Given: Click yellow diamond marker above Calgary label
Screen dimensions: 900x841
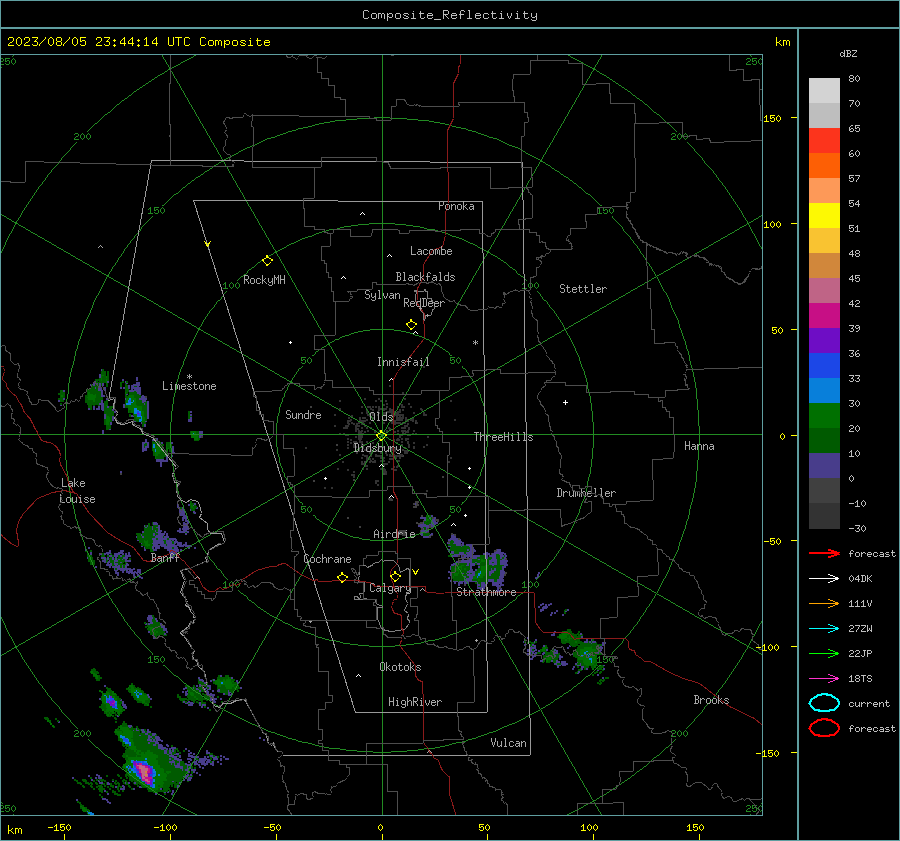Looking at the screenshot, I should (x=395, y=576).
